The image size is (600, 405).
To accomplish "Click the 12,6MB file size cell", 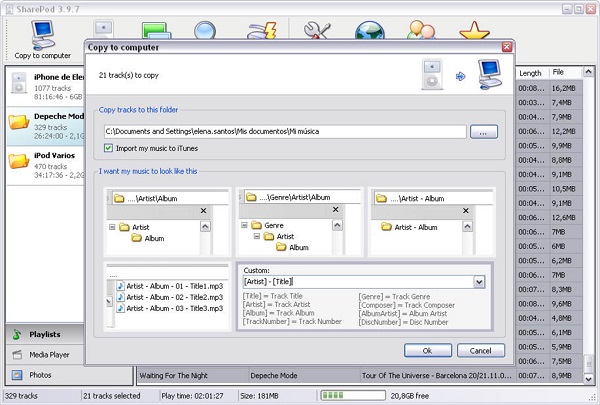I will (x=564, y=217).
